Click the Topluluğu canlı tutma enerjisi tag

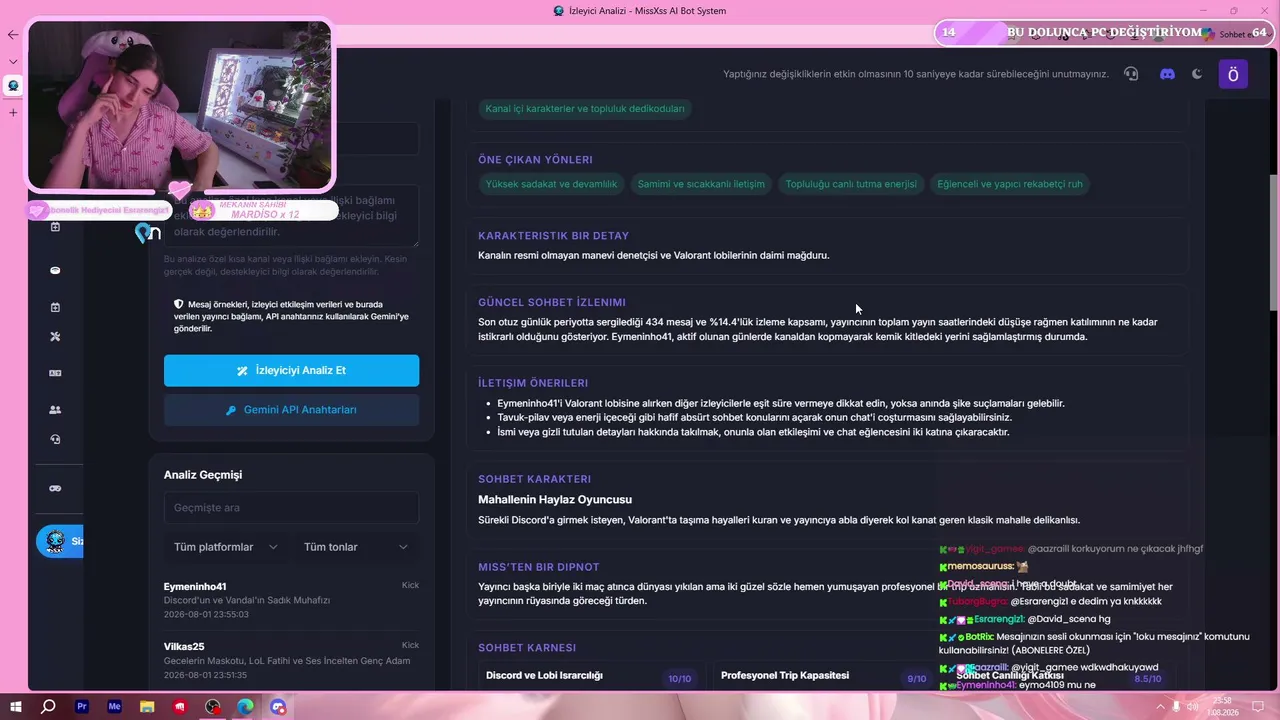(x=851, y=184)
